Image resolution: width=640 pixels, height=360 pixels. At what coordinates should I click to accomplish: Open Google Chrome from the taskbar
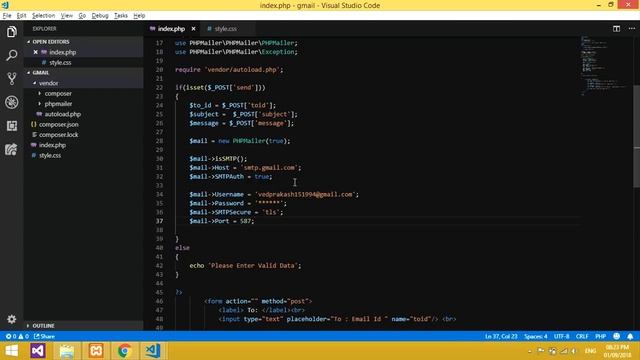pos(124,351)
